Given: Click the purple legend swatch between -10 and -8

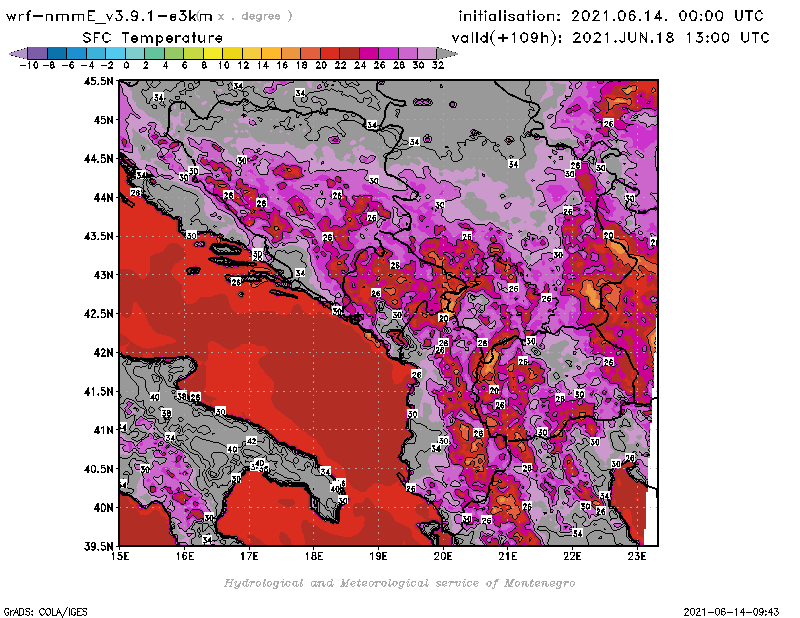Looking at the screenshot, I should tap(38, 53).
